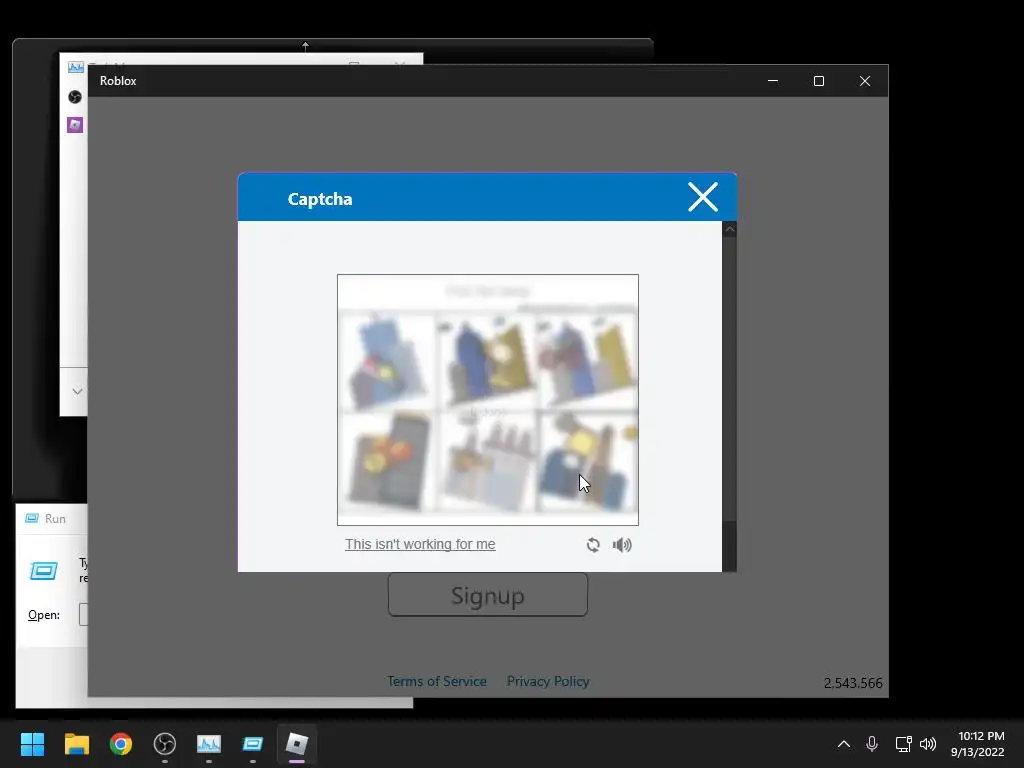
Task: Open "This isn't working for me" link
Action: click(420, 544)
